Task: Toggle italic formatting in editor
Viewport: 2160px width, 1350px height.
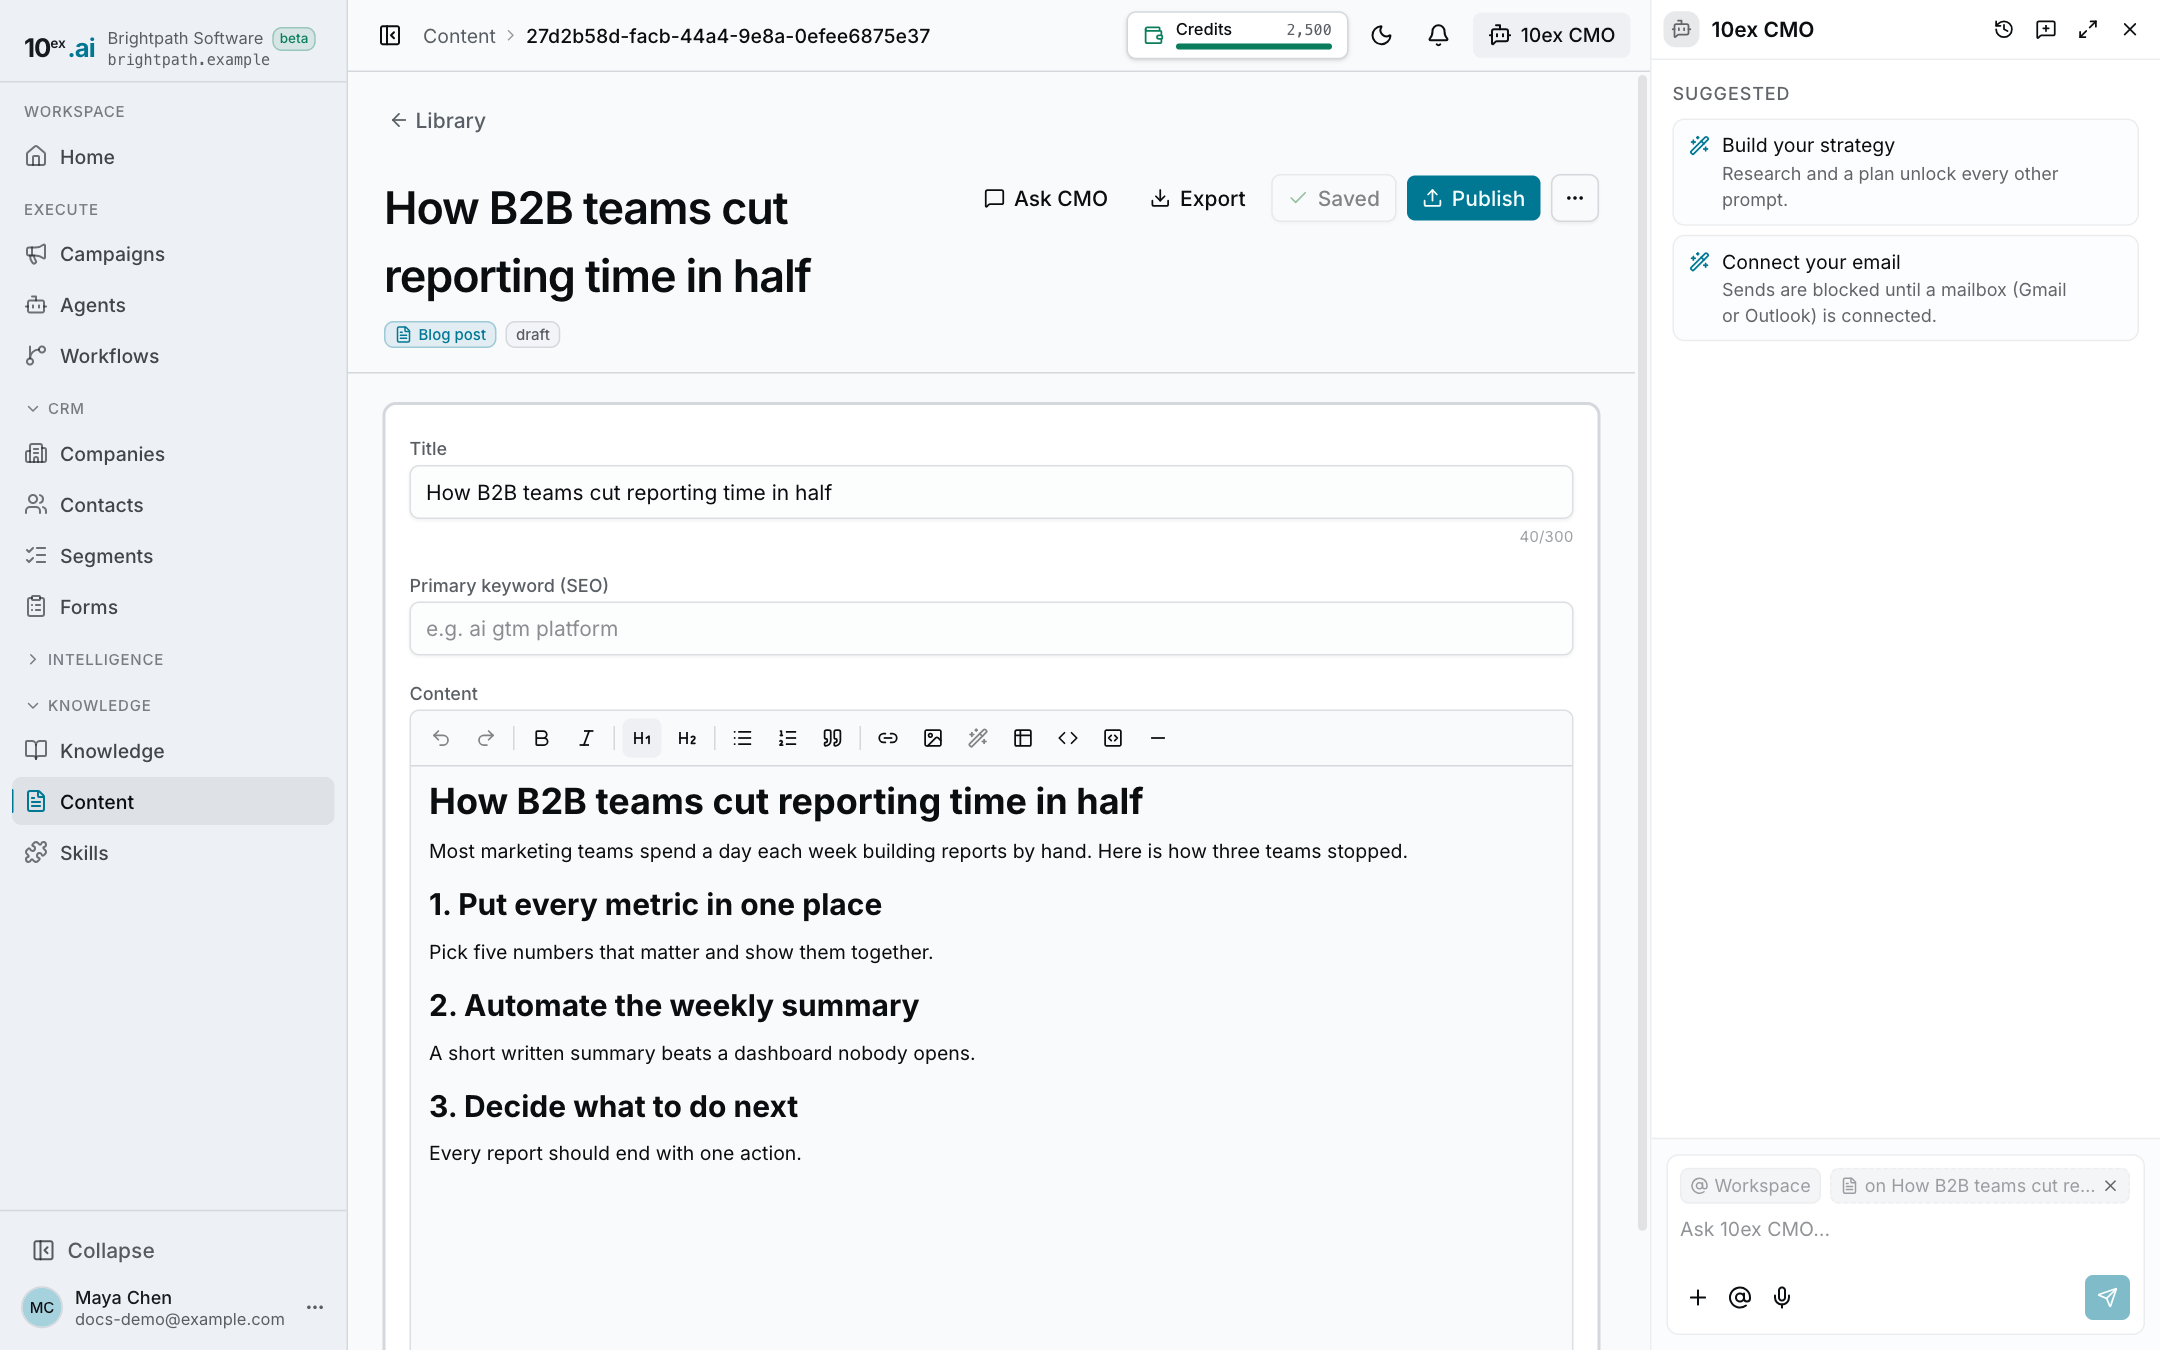Action: click(x=586, y=738)
